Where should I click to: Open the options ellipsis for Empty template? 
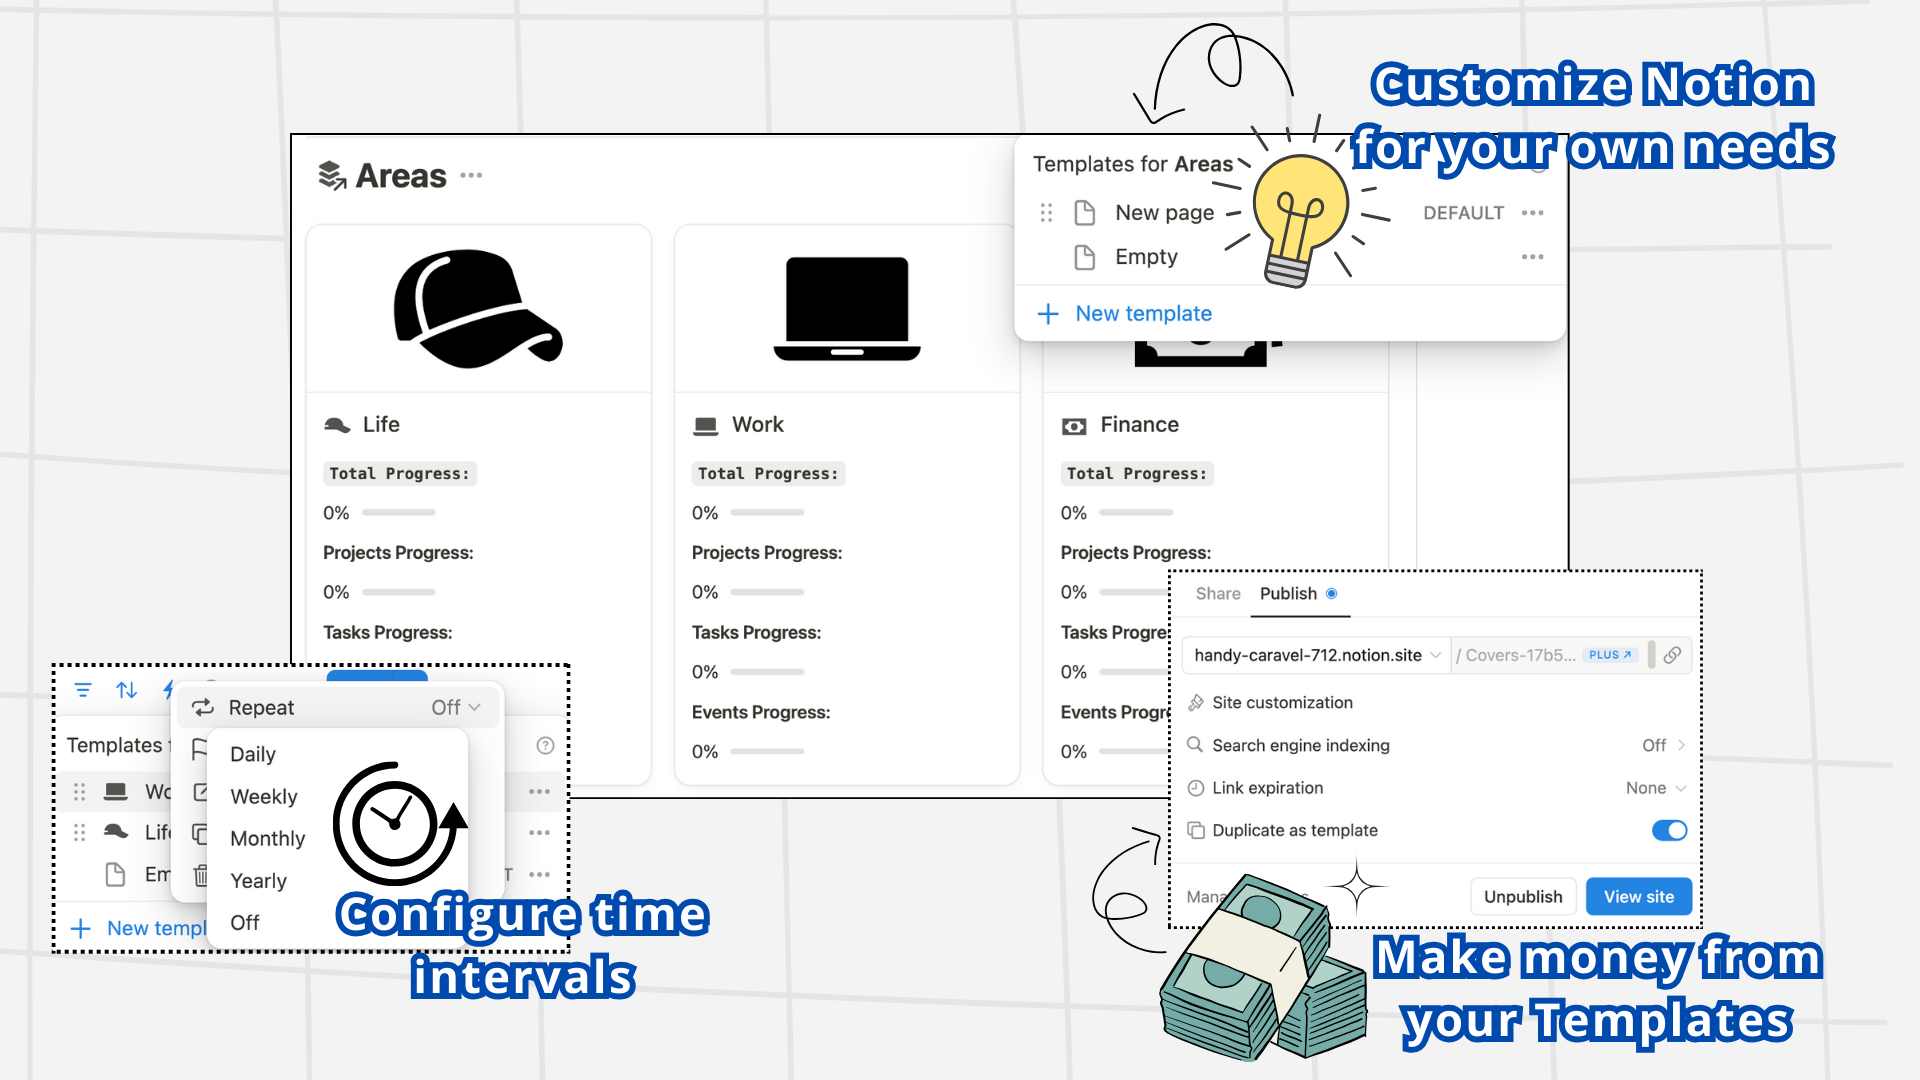click(1532, 257)
